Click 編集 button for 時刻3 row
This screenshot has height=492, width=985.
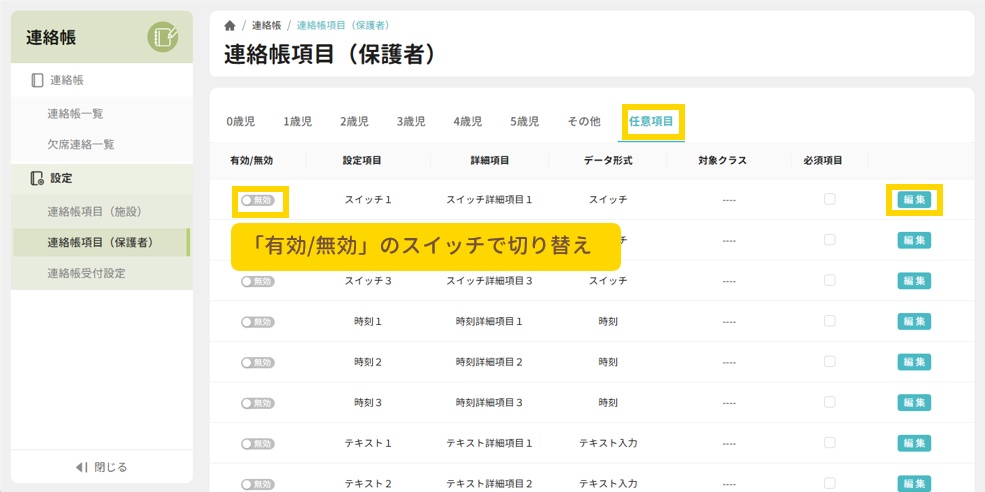coord(914,403)
